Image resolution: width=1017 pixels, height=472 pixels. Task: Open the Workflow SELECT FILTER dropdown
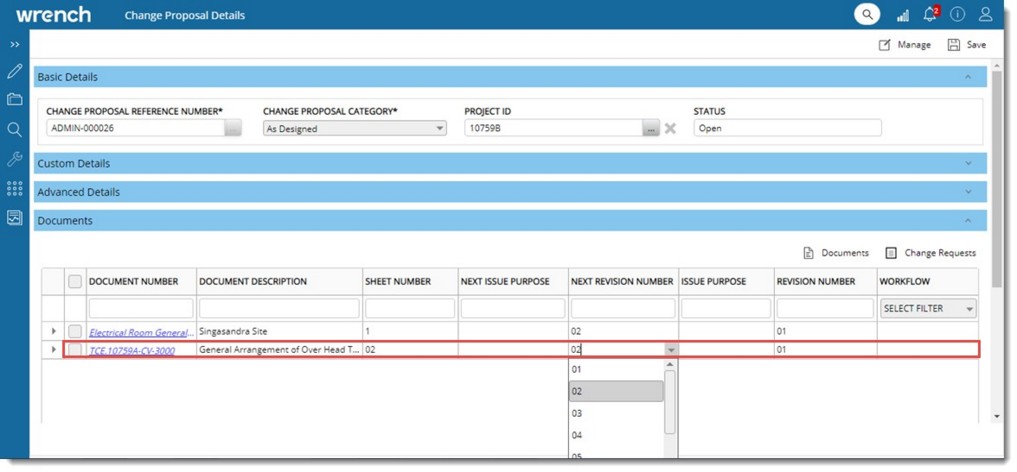928,309
